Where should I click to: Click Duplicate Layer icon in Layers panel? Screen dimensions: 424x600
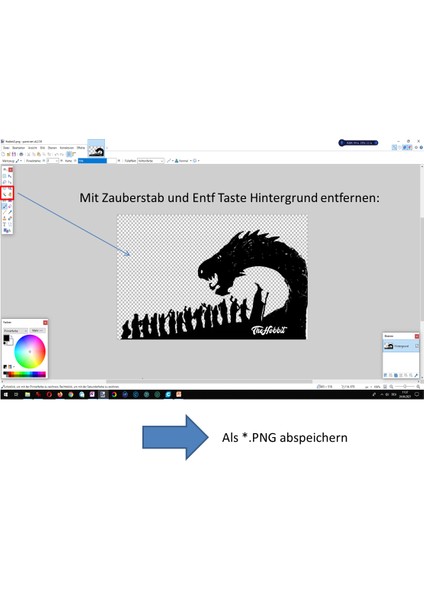click(396, 375)
